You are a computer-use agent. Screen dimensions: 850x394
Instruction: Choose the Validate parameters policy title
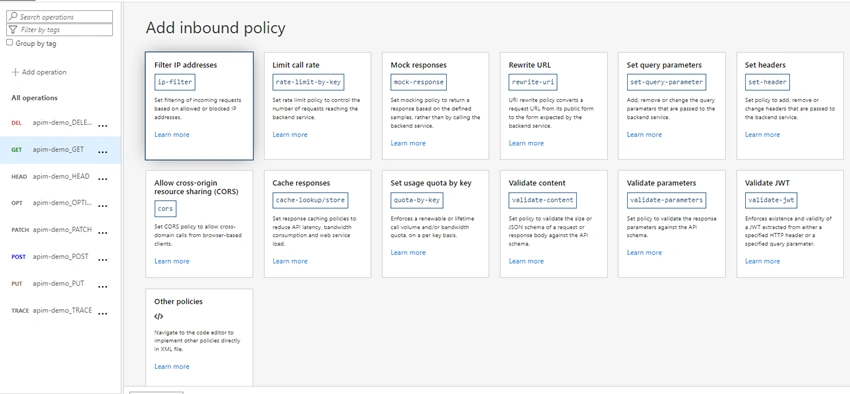coord(661,183)
